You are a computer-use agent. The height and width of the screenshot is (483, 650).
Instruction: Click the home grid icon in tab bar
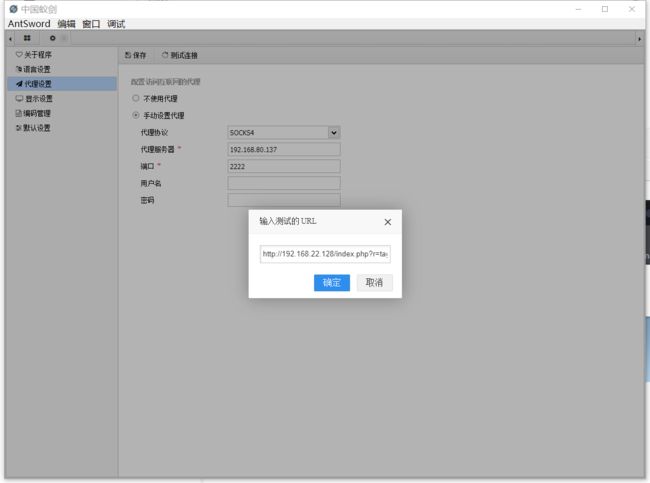click(x=27, y=38)
